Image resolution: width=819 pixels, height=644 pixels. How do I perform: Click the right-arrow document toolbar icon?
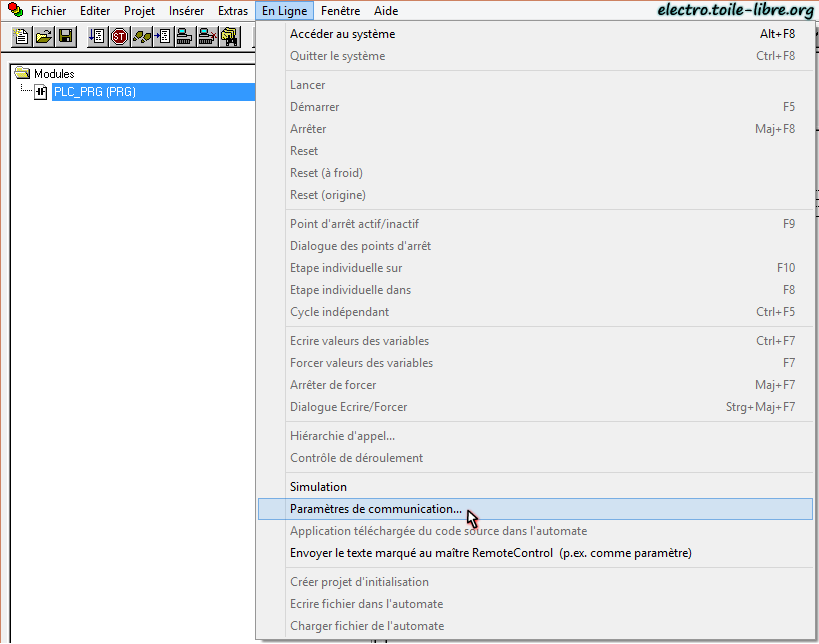point(163,37)
